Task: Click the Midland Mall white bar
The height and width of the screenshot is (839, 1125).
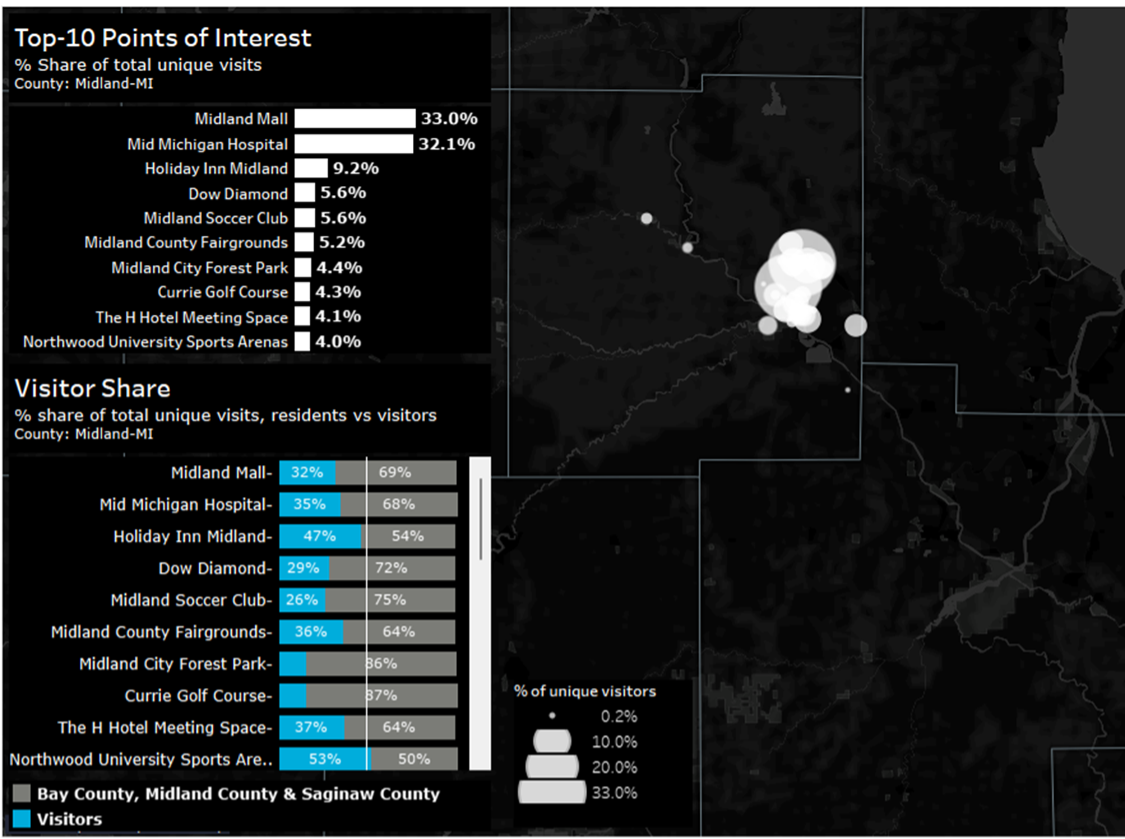Action: 354,119
